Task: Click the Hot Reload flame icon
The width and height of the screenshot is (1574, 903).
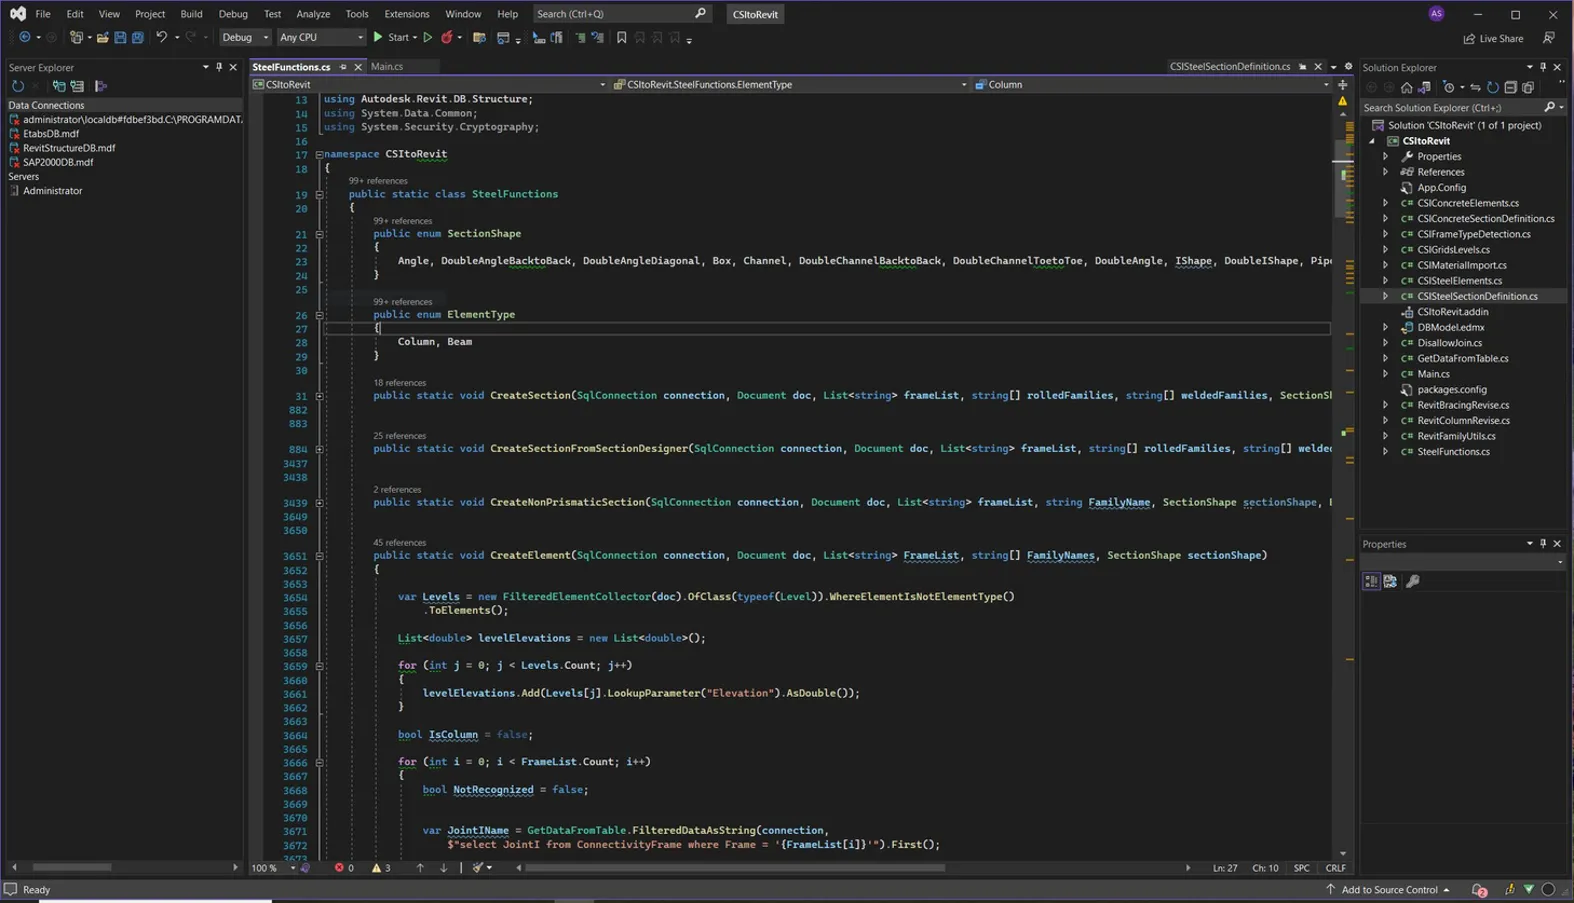Action: pos(447,38)
